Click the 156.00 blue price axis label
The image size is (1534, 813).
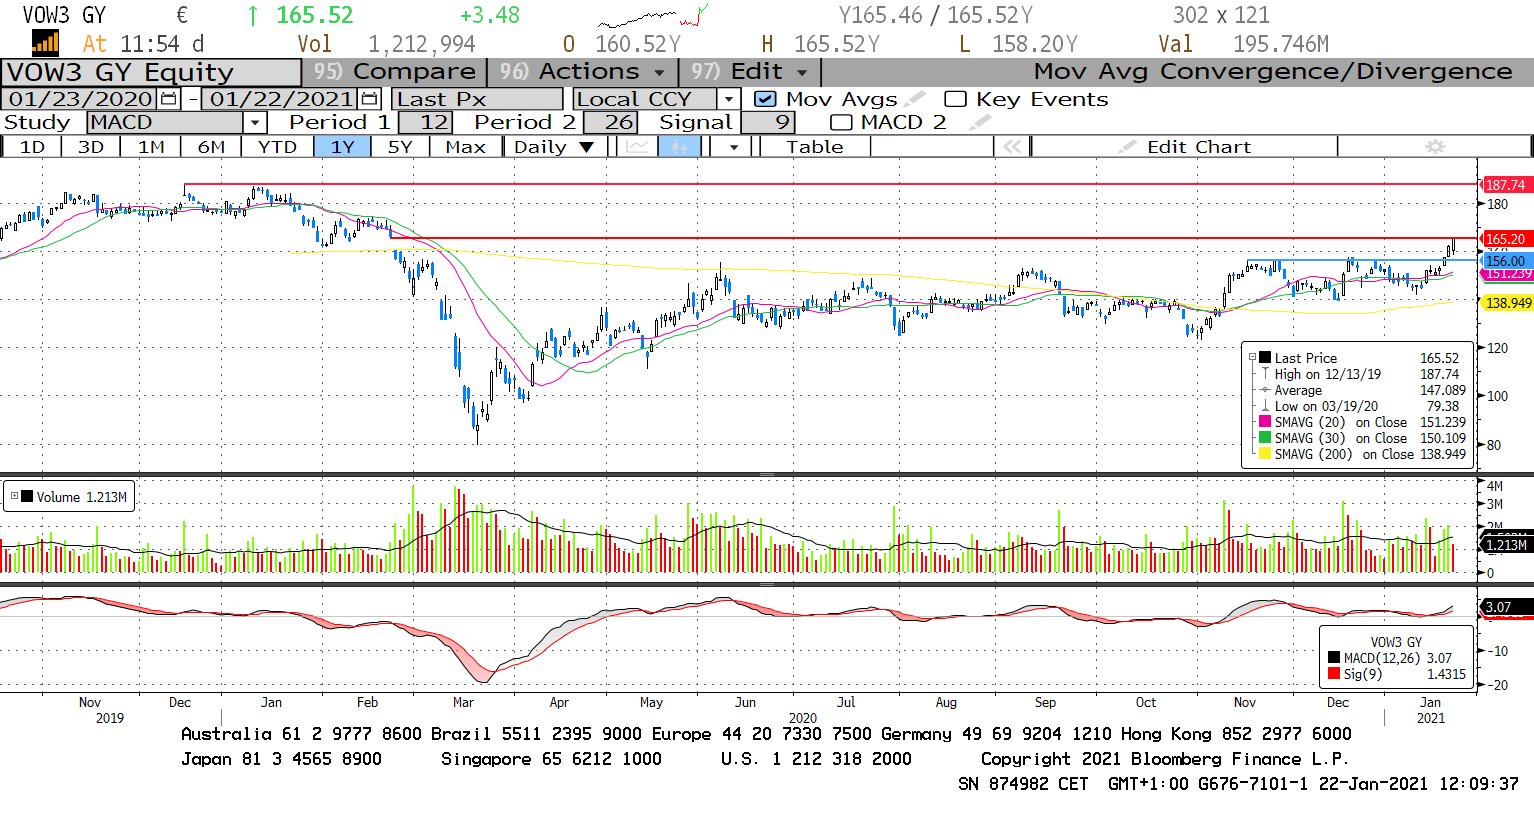tap(1505, 261)
